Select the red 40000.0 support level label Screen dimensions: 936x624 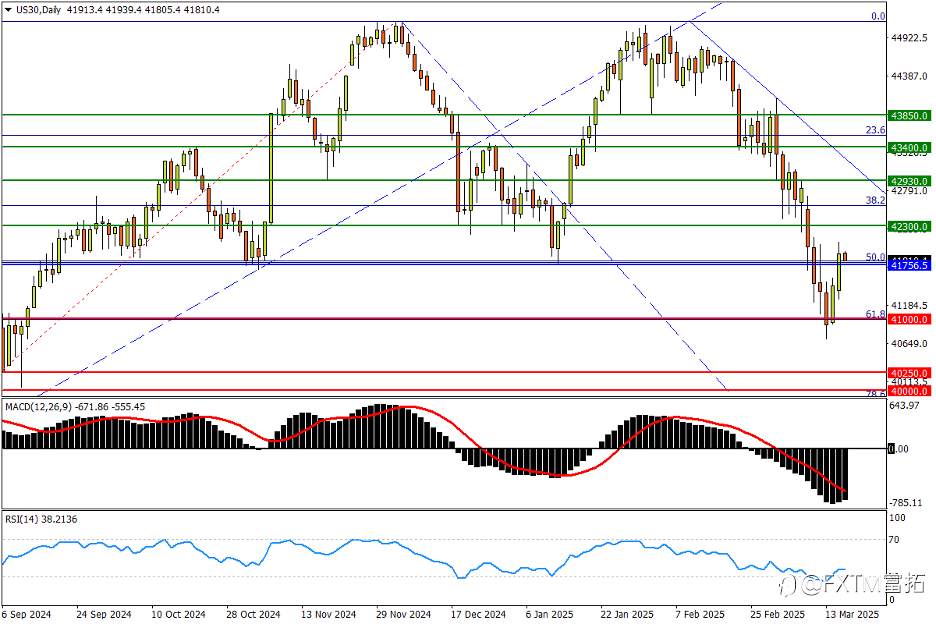tap(909, 391)
